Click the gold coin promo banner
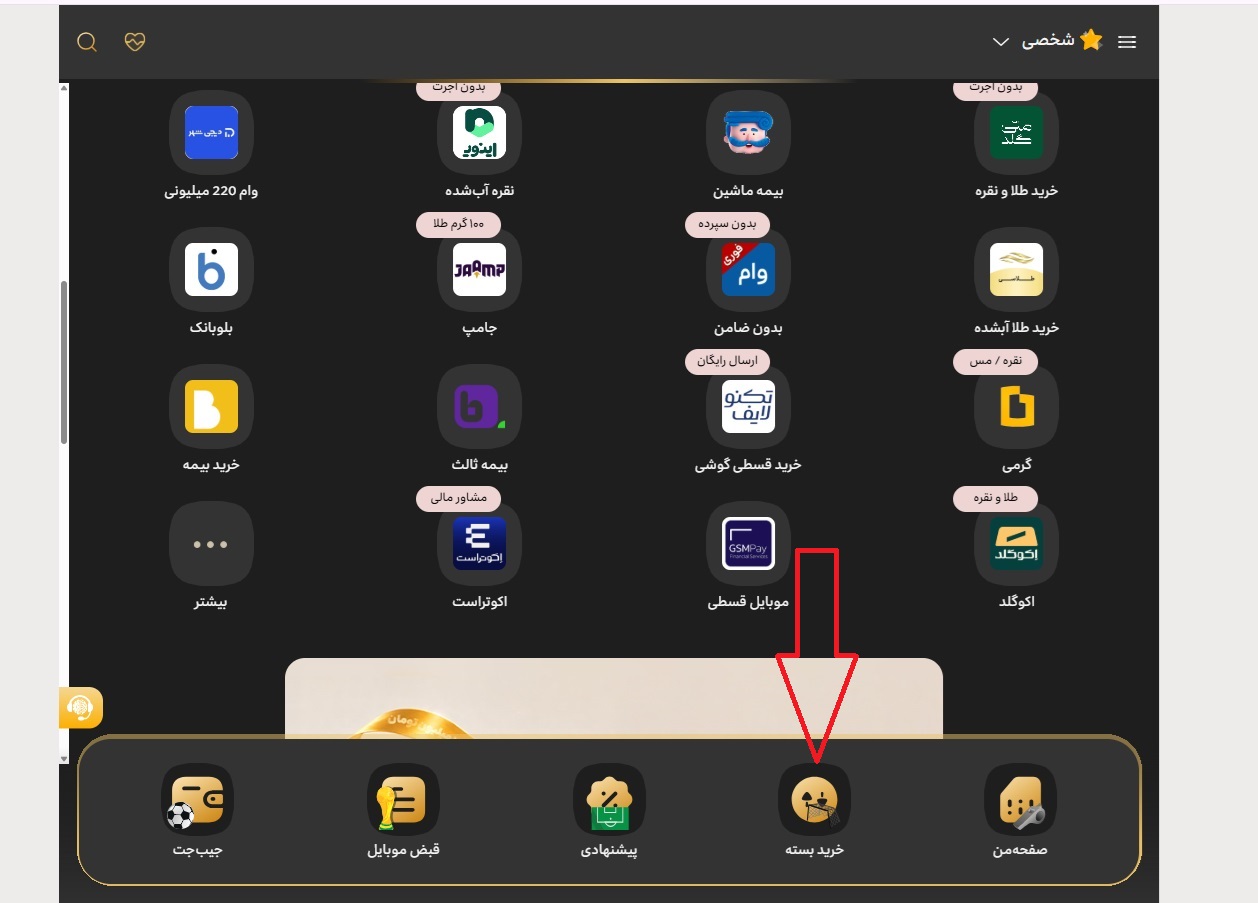This screenshot has height=903, width=1258. tap(614, 697)
